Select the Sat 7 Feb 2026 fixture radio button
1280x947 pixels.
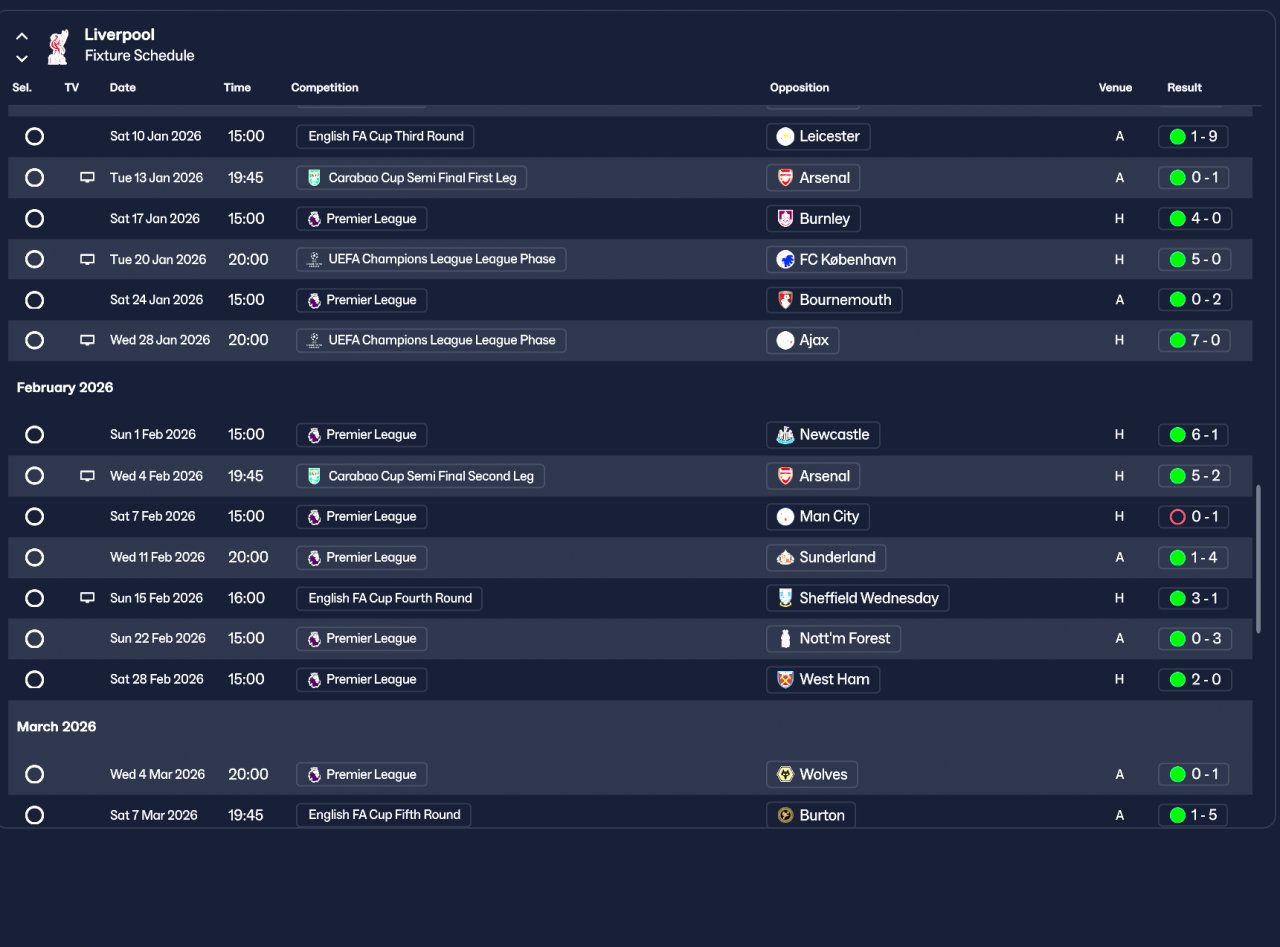point(34,517)
